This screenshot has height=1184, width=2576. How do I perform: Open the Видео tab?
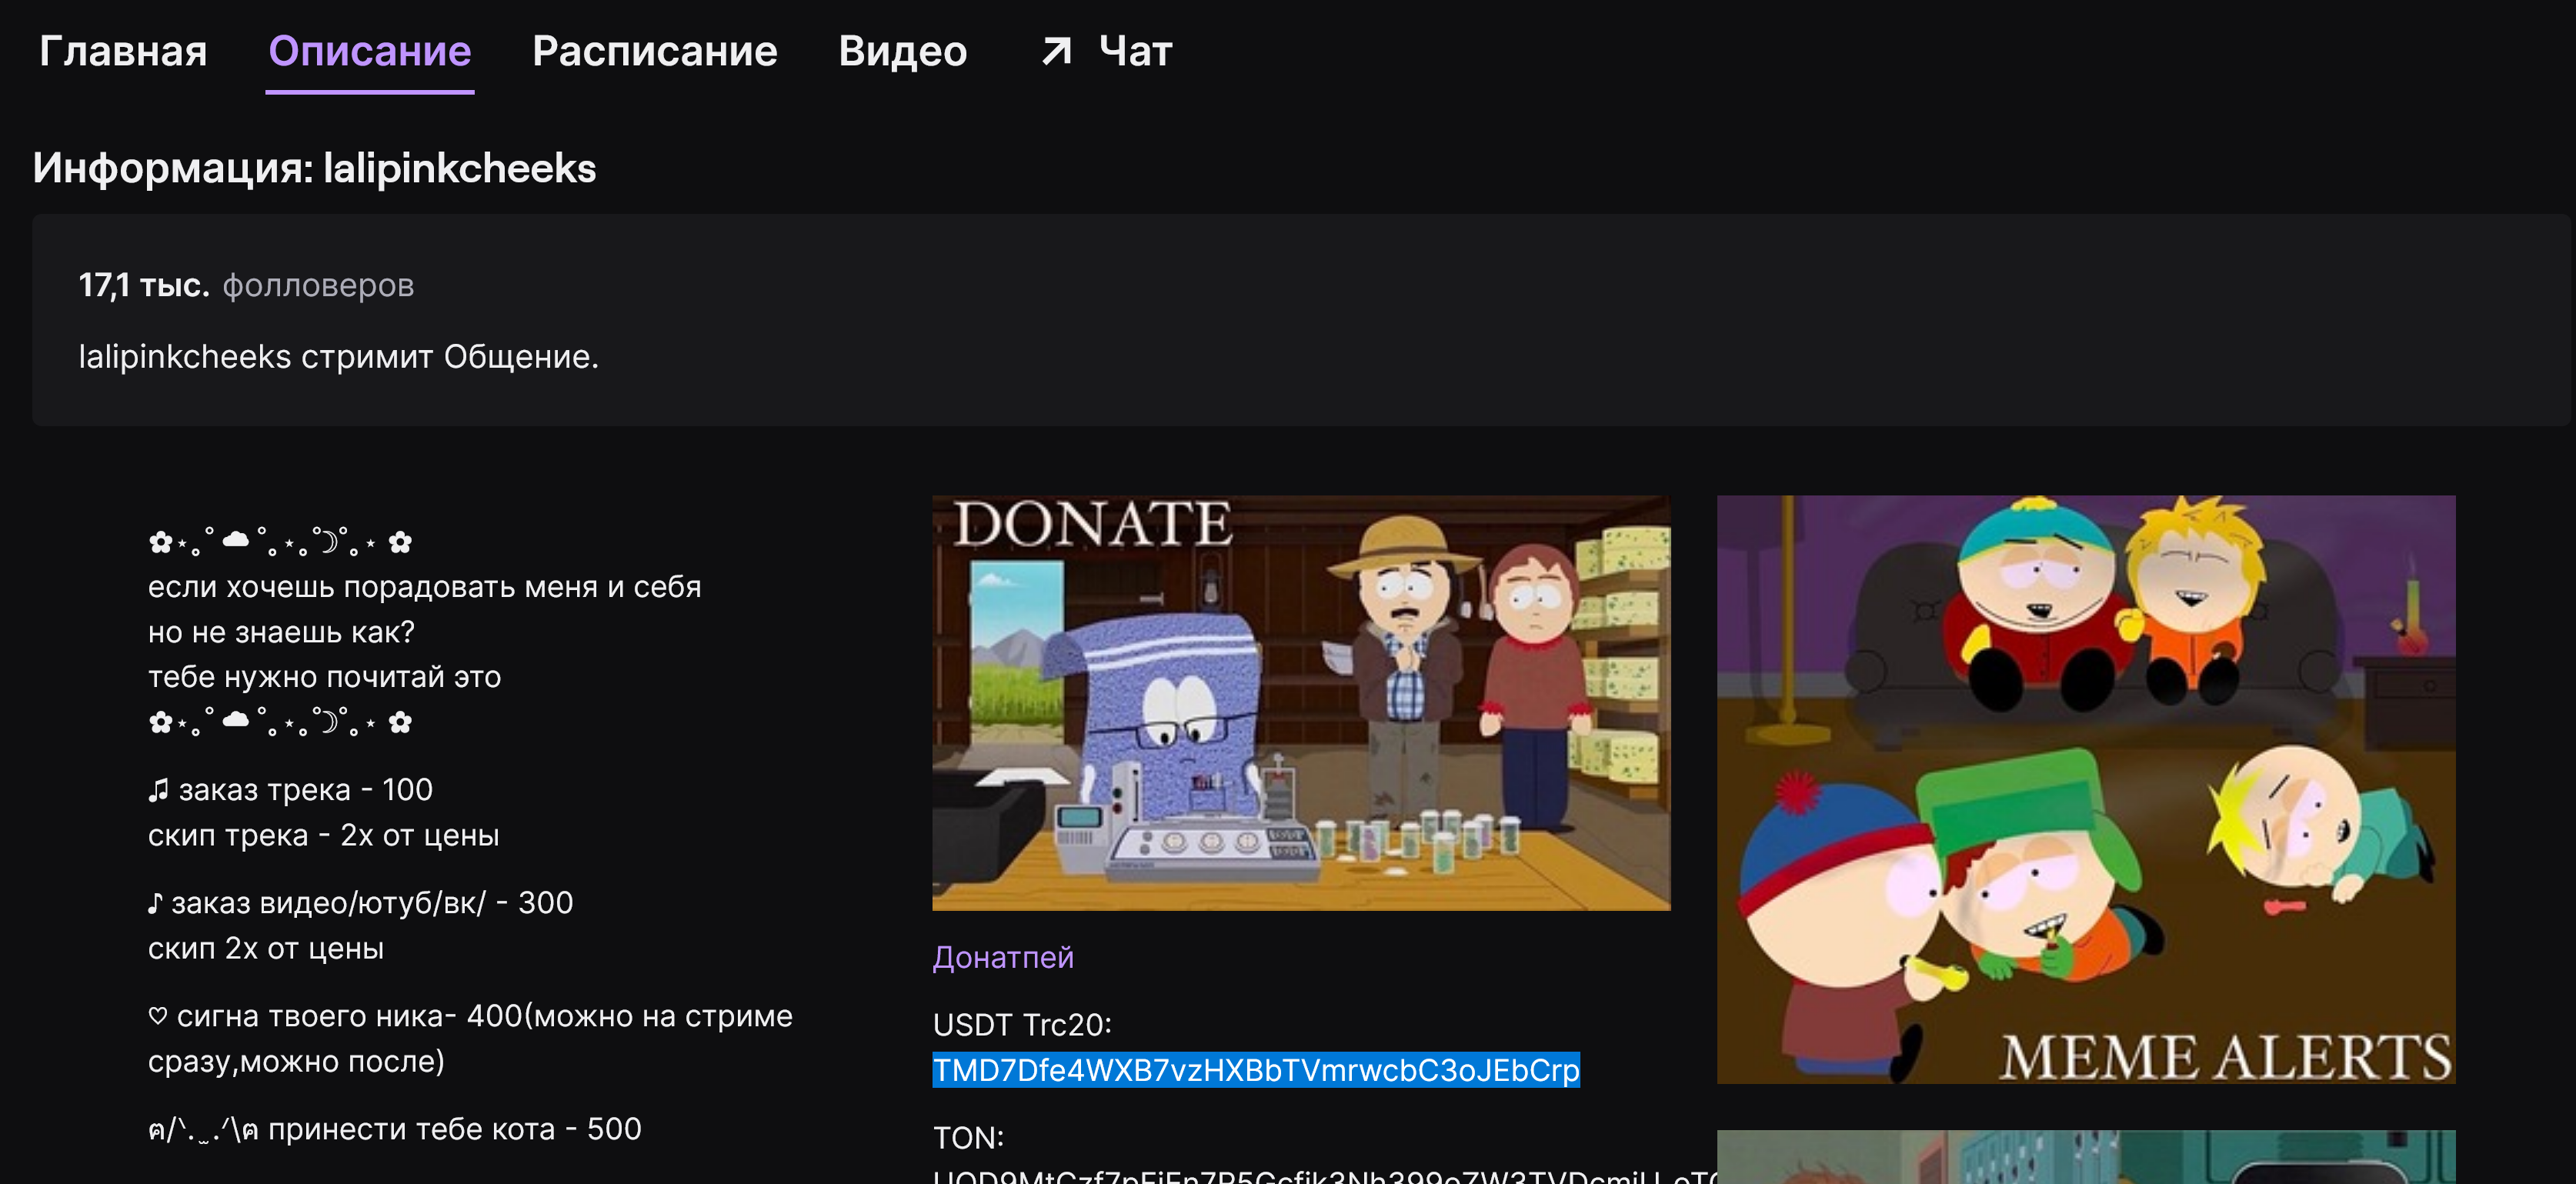(x=903, y=51)
